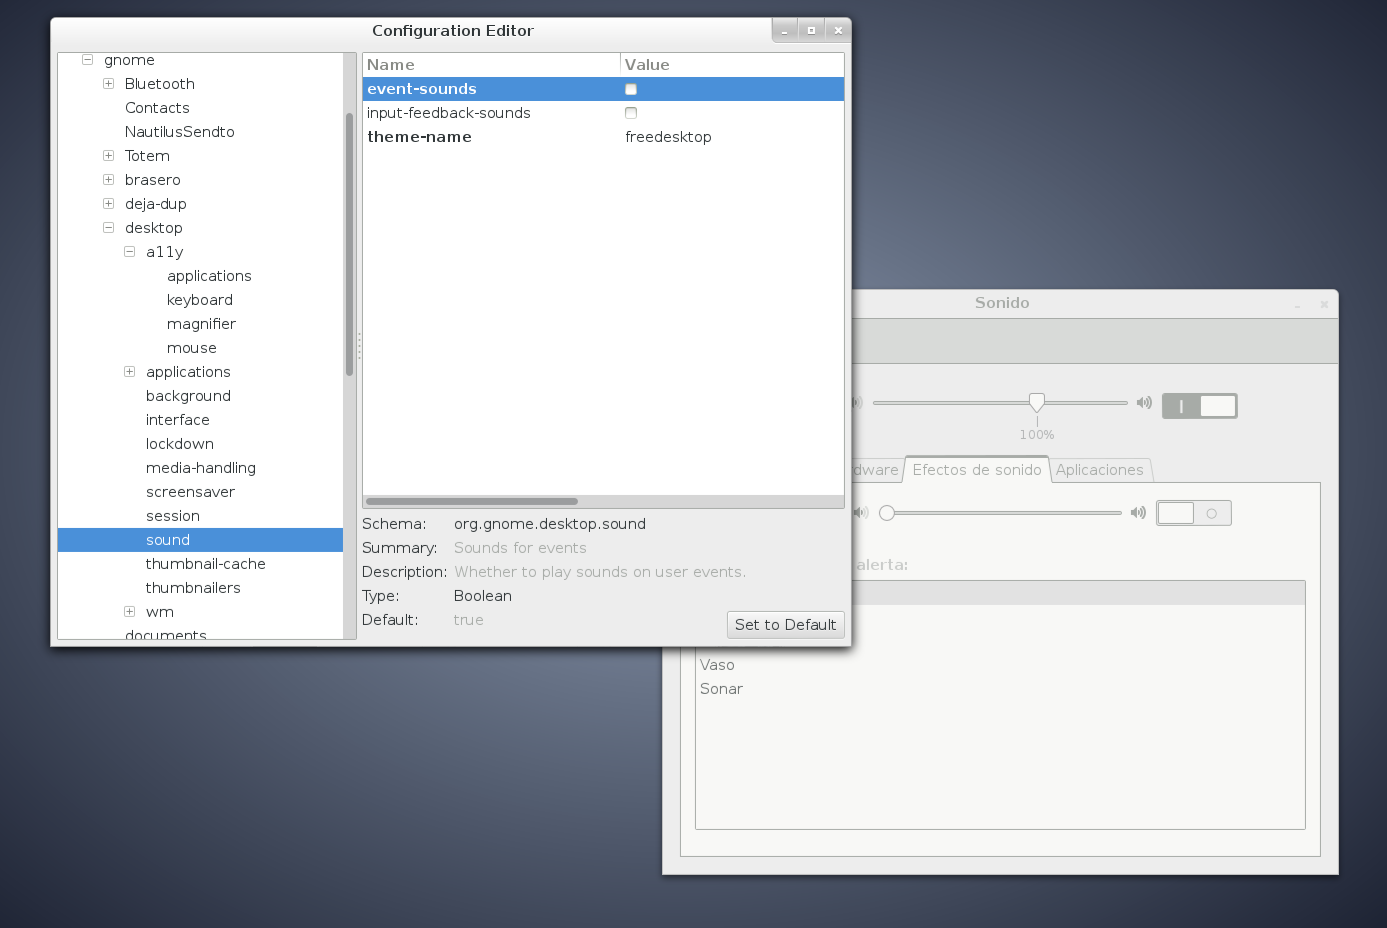
Task: Close the Sonido window
Action: [x=1323, y=304]
